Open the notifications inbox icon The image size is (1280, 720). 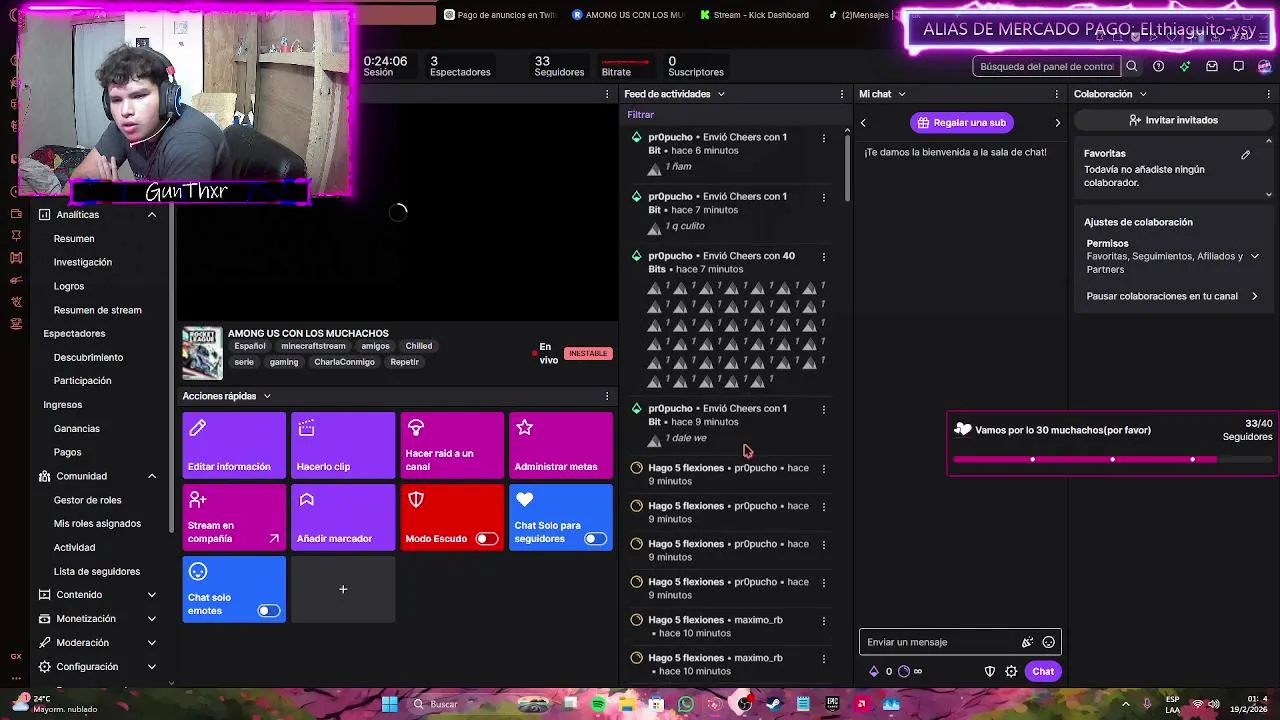coord(1212,66)
